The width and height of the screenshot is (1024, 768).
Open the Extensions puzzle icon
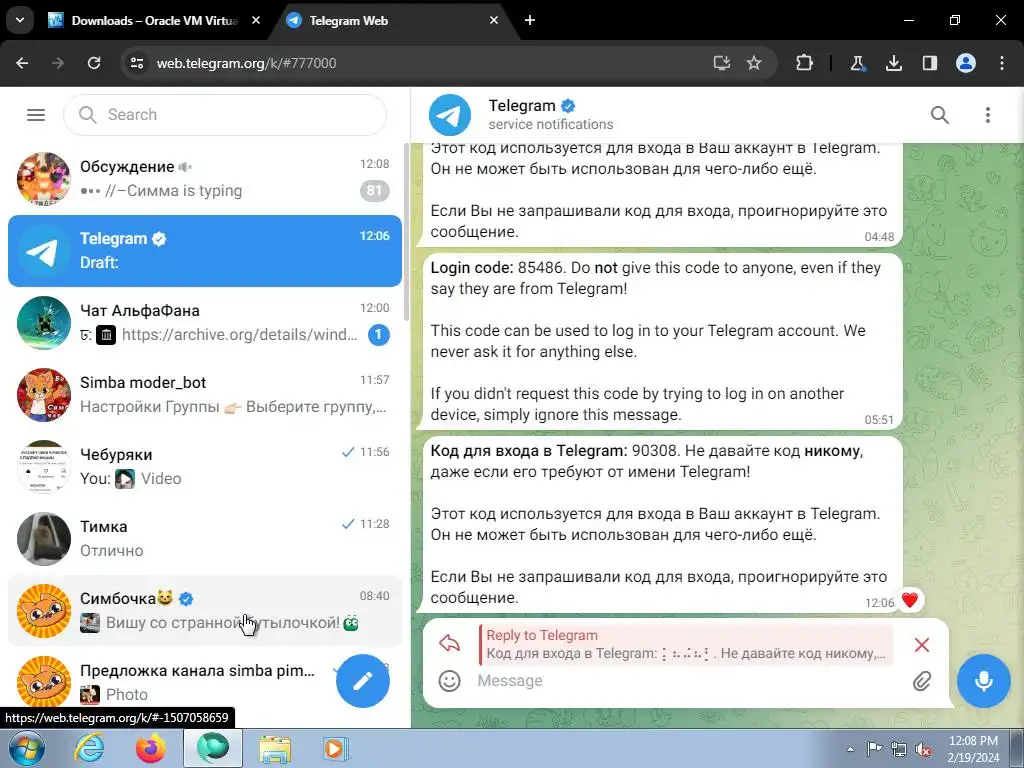805,63
